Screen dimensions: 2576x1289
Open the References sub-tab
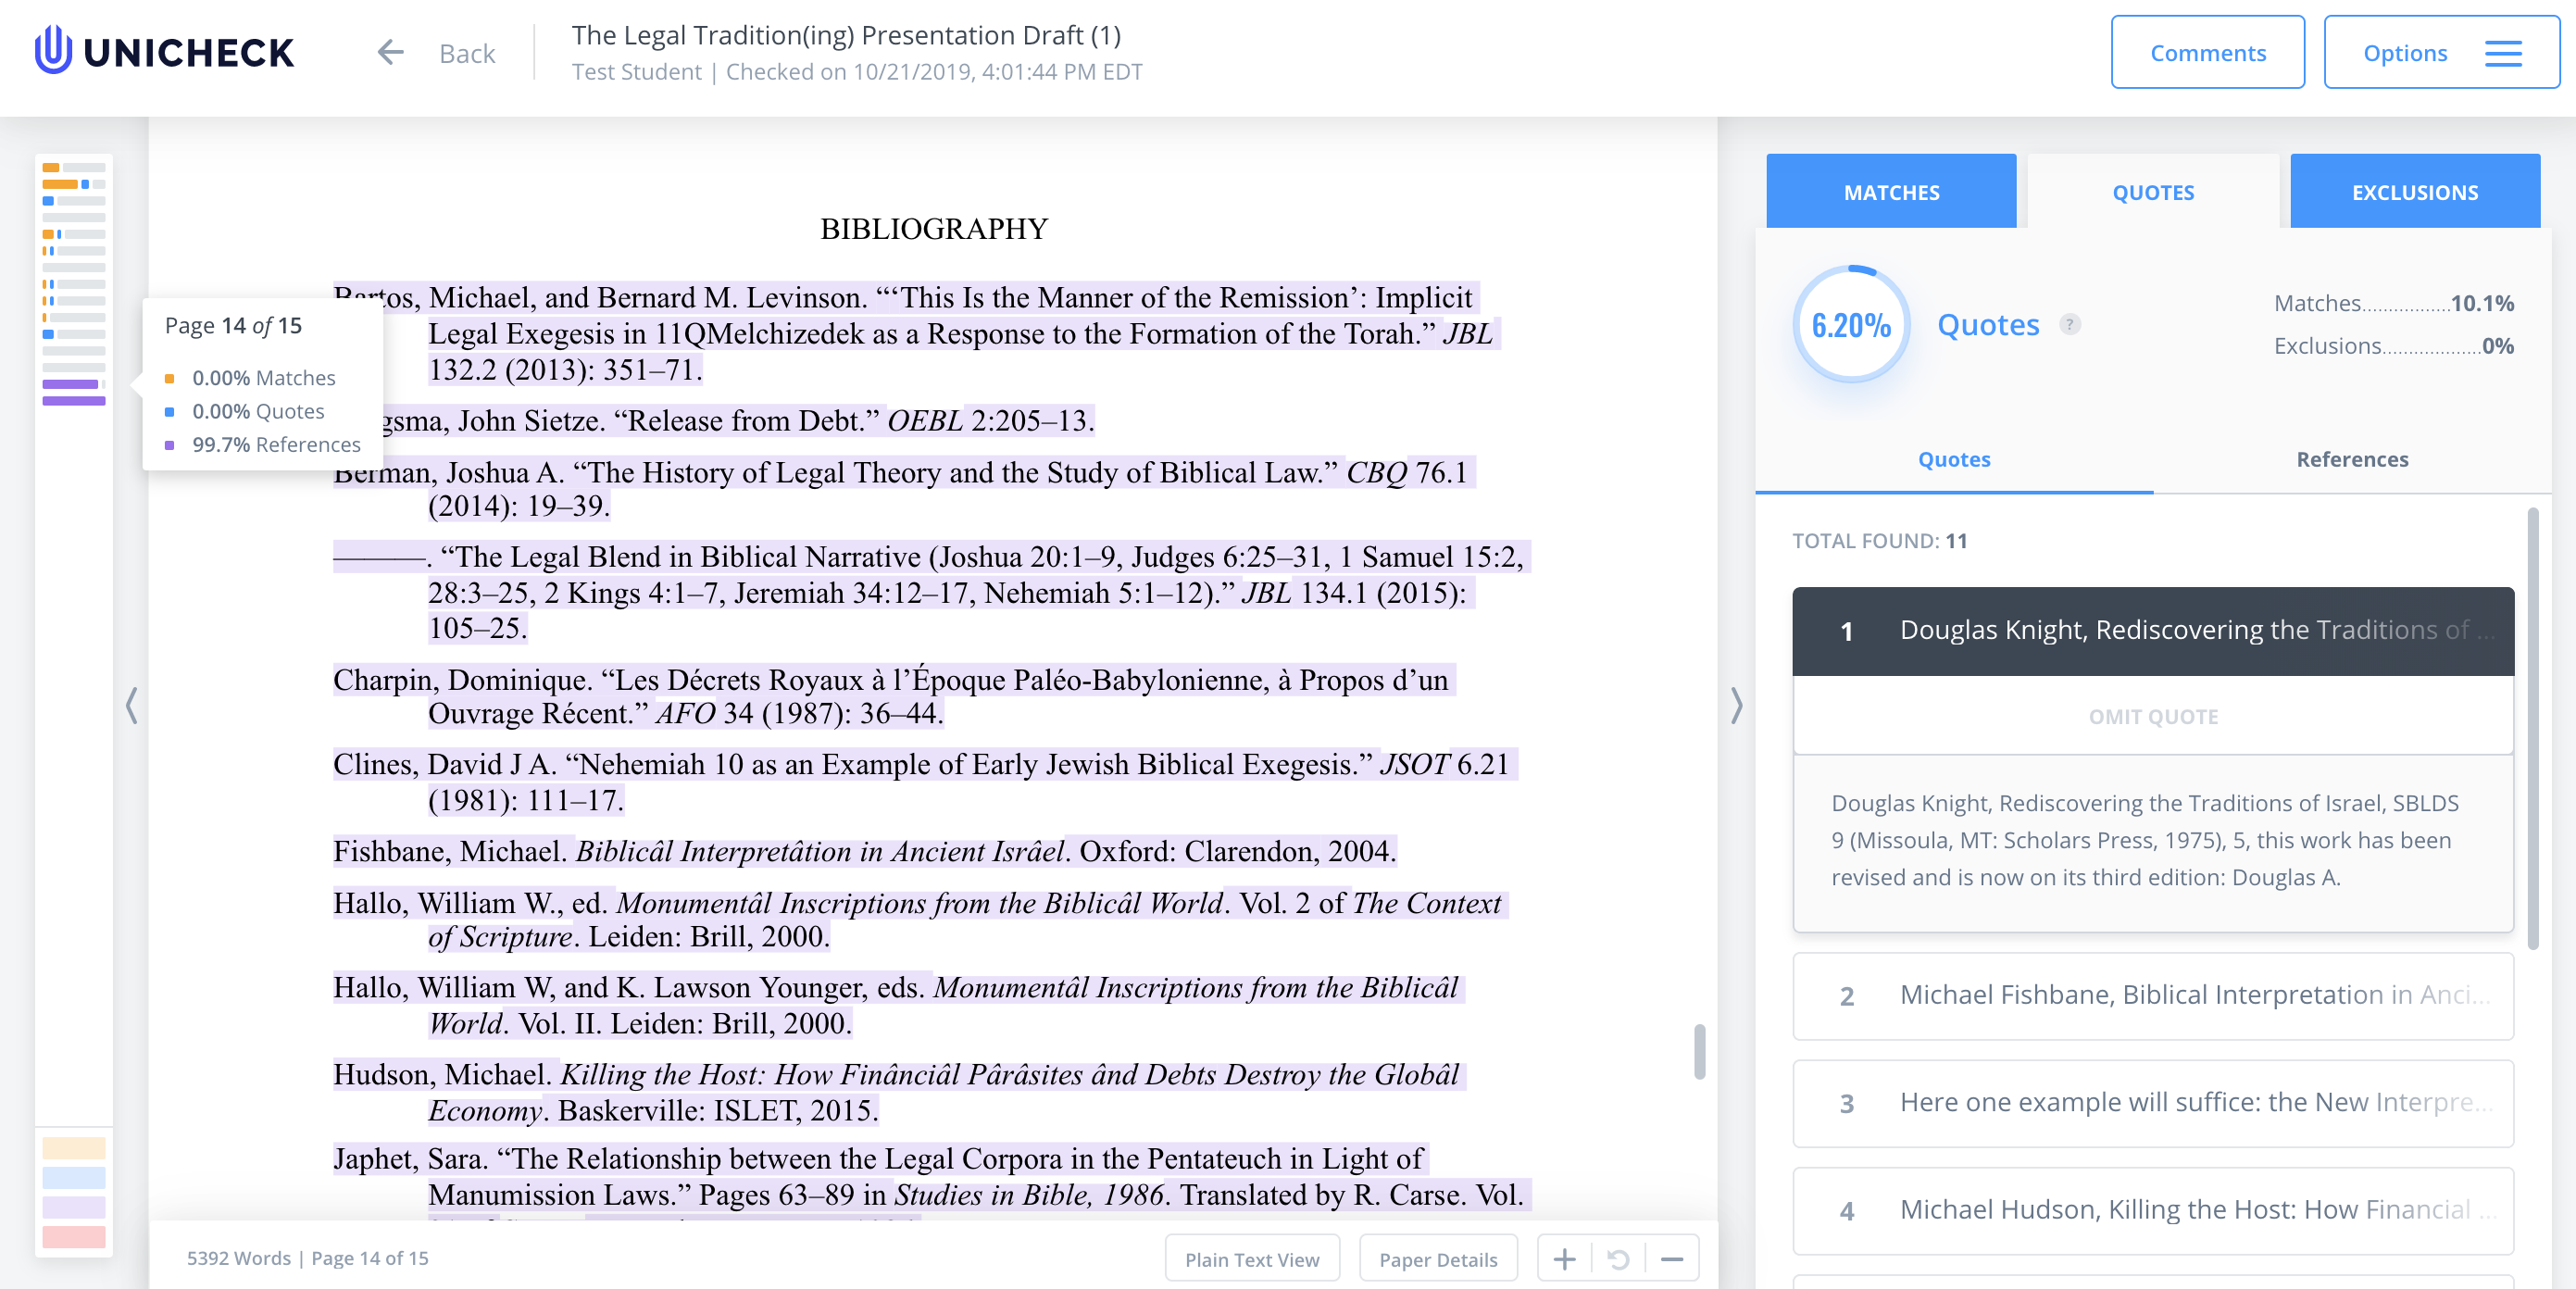pos(2351,459)
